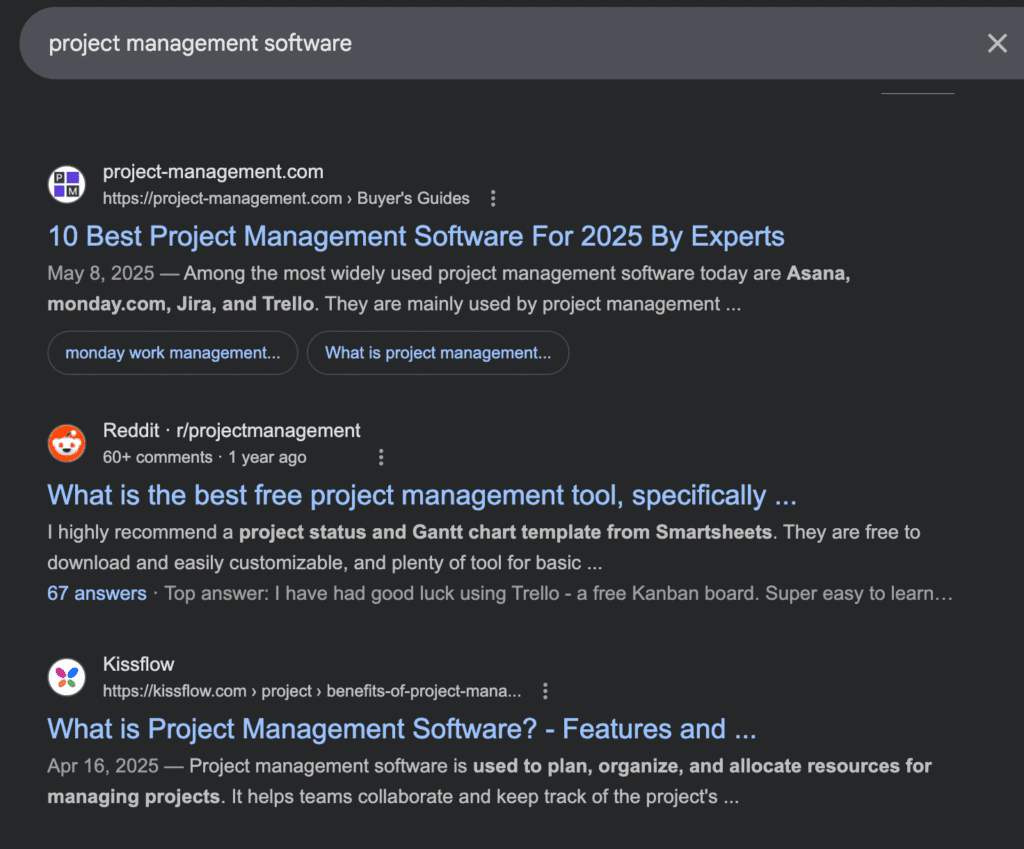Click the project-management.com Buyer's Guides URL
This screenshot has height=849, width=1024.
tap(286, 199)
